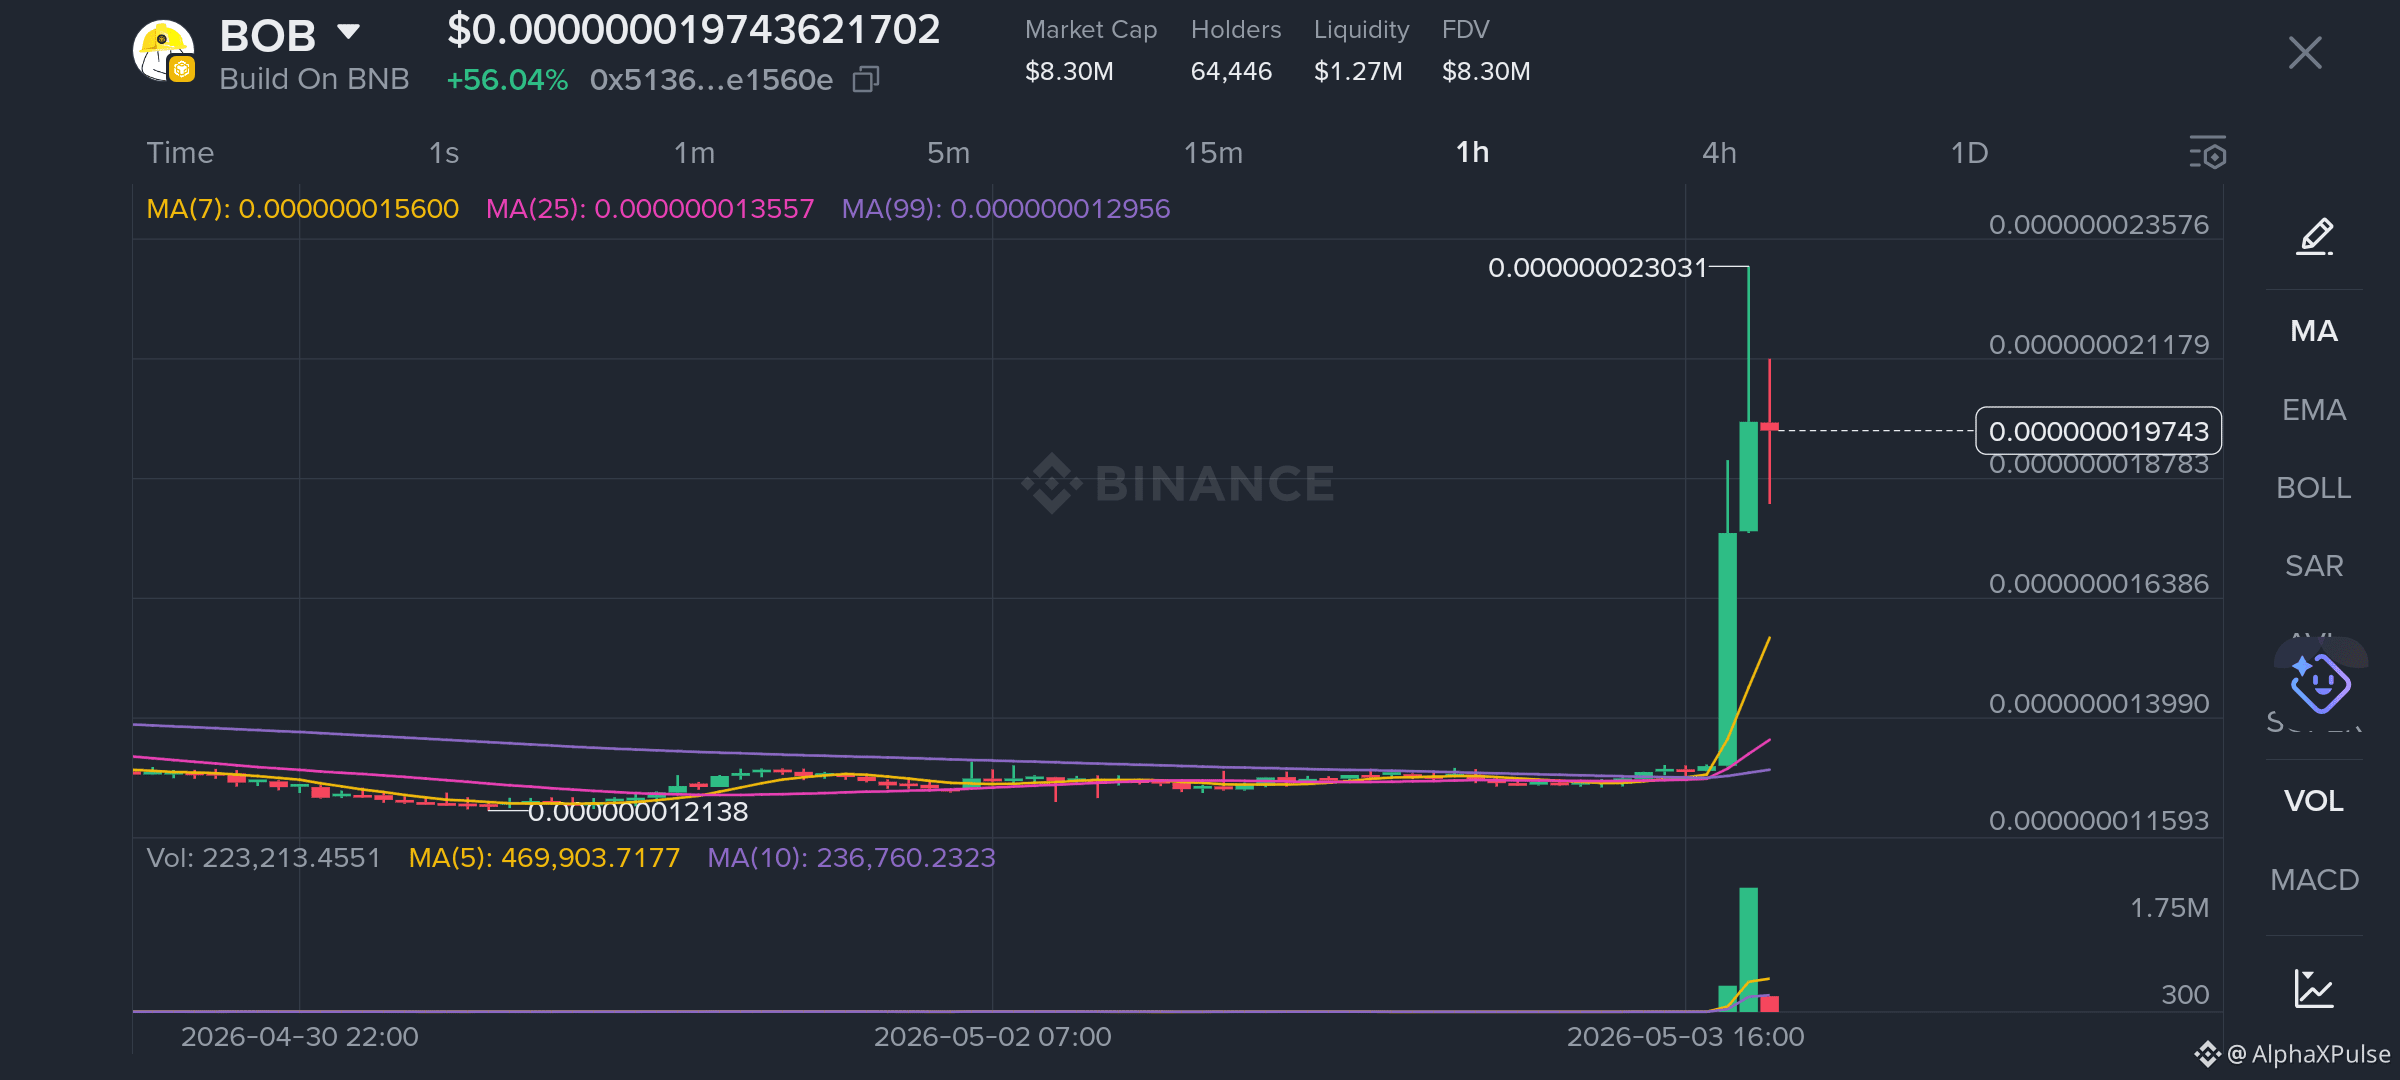
Task: Click the +56.04% change value
Action: click(x=507, y=80)
